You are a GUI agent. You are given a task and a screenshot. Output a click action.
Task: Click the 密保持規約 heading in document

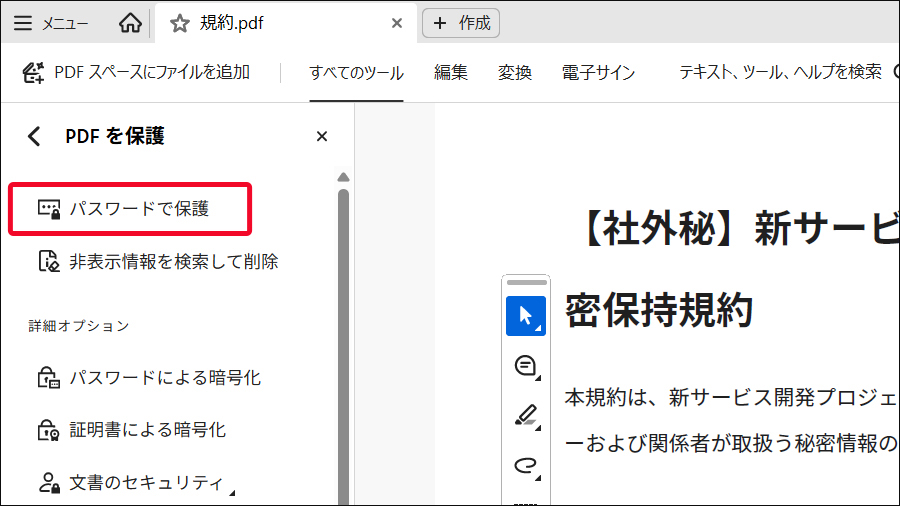click(658, 310)
